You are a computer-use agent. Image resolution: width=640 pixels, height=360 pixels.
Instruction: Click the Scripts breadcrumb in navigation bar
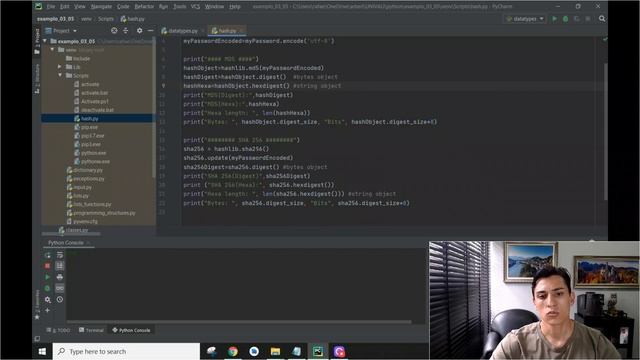(x=106, y=19)
